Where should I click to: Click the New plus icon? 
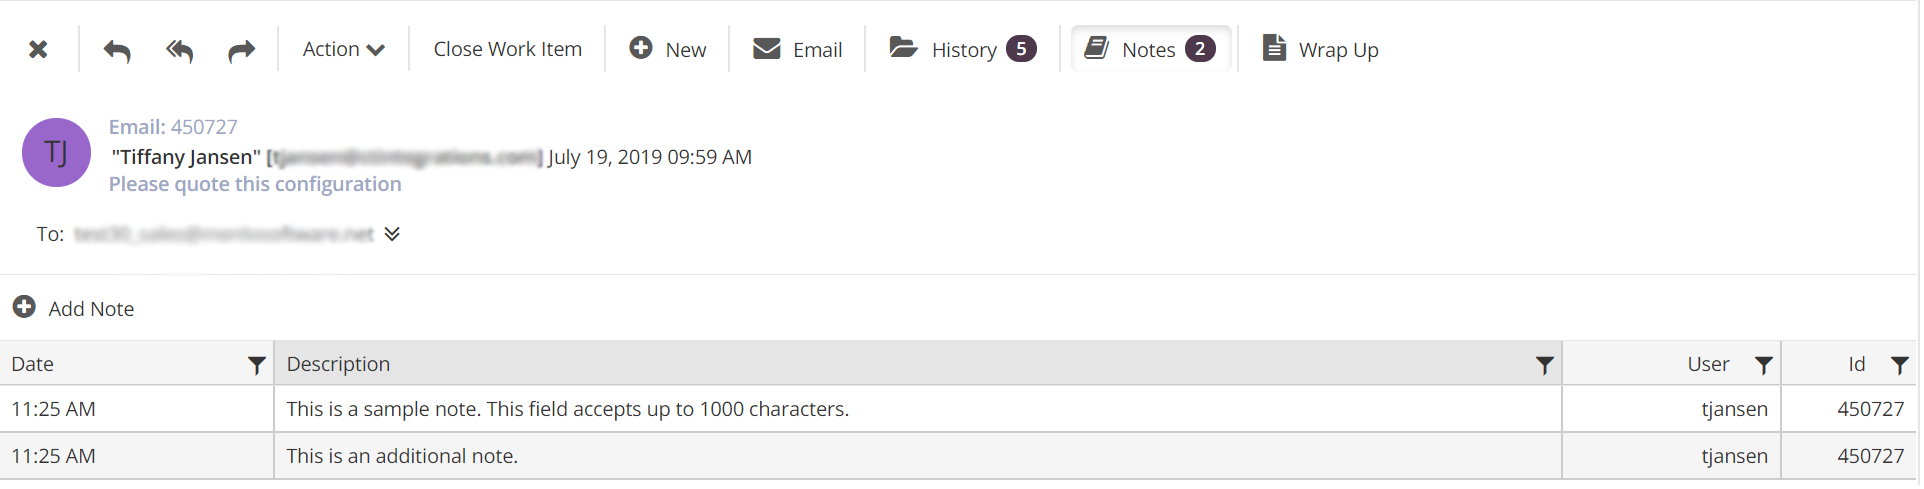641,48
